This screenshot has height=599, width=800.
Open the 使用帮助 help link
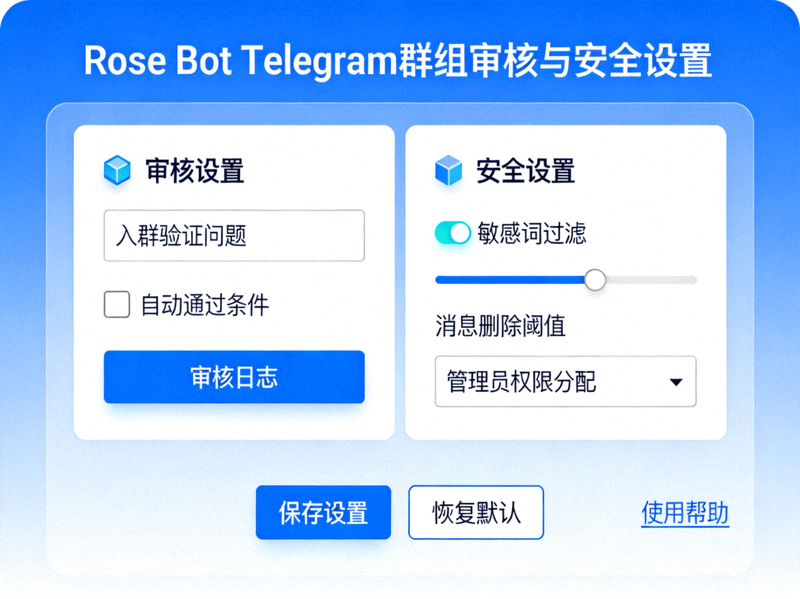click(x=685, y=512)
